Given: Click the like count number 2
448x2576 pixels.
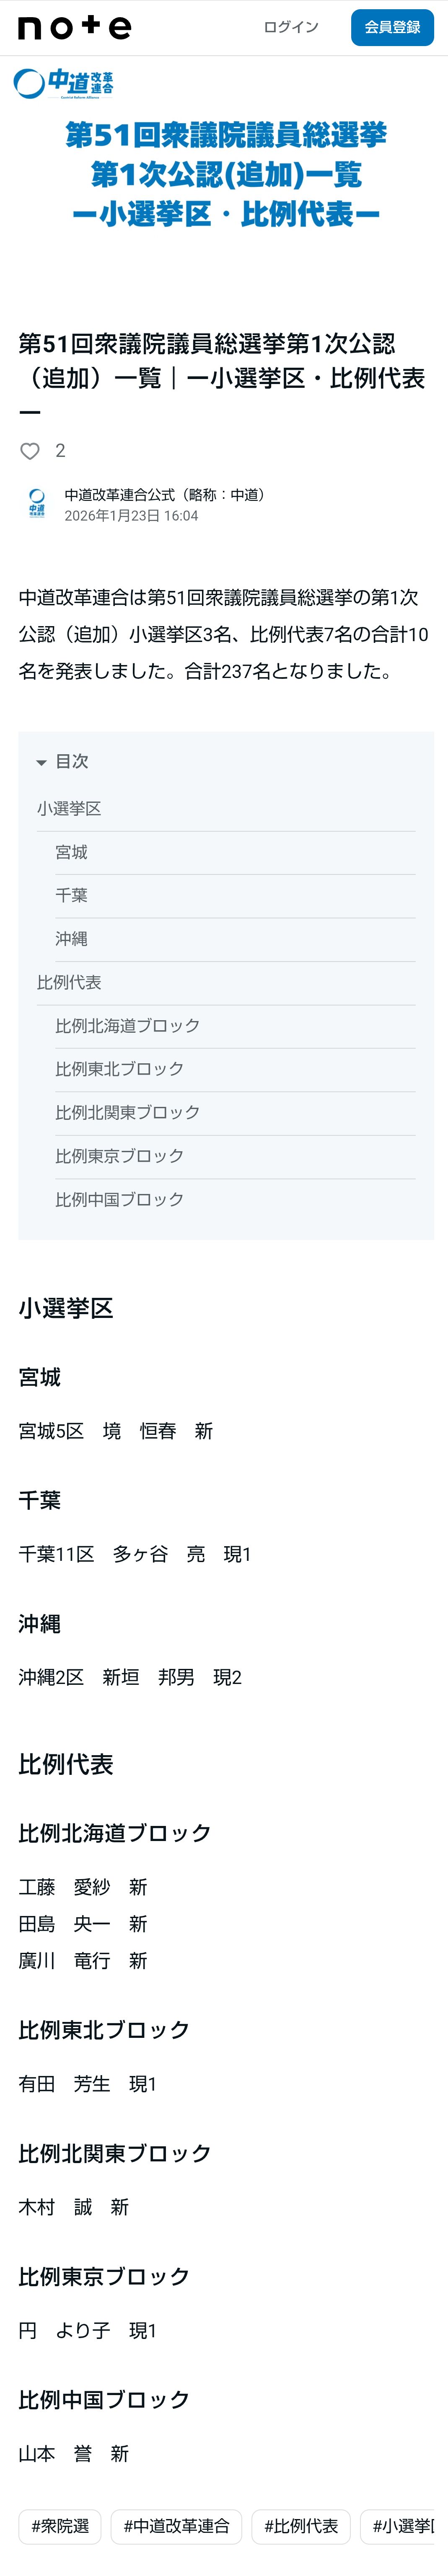Looking at the screenshot, I should coord(60,451).
